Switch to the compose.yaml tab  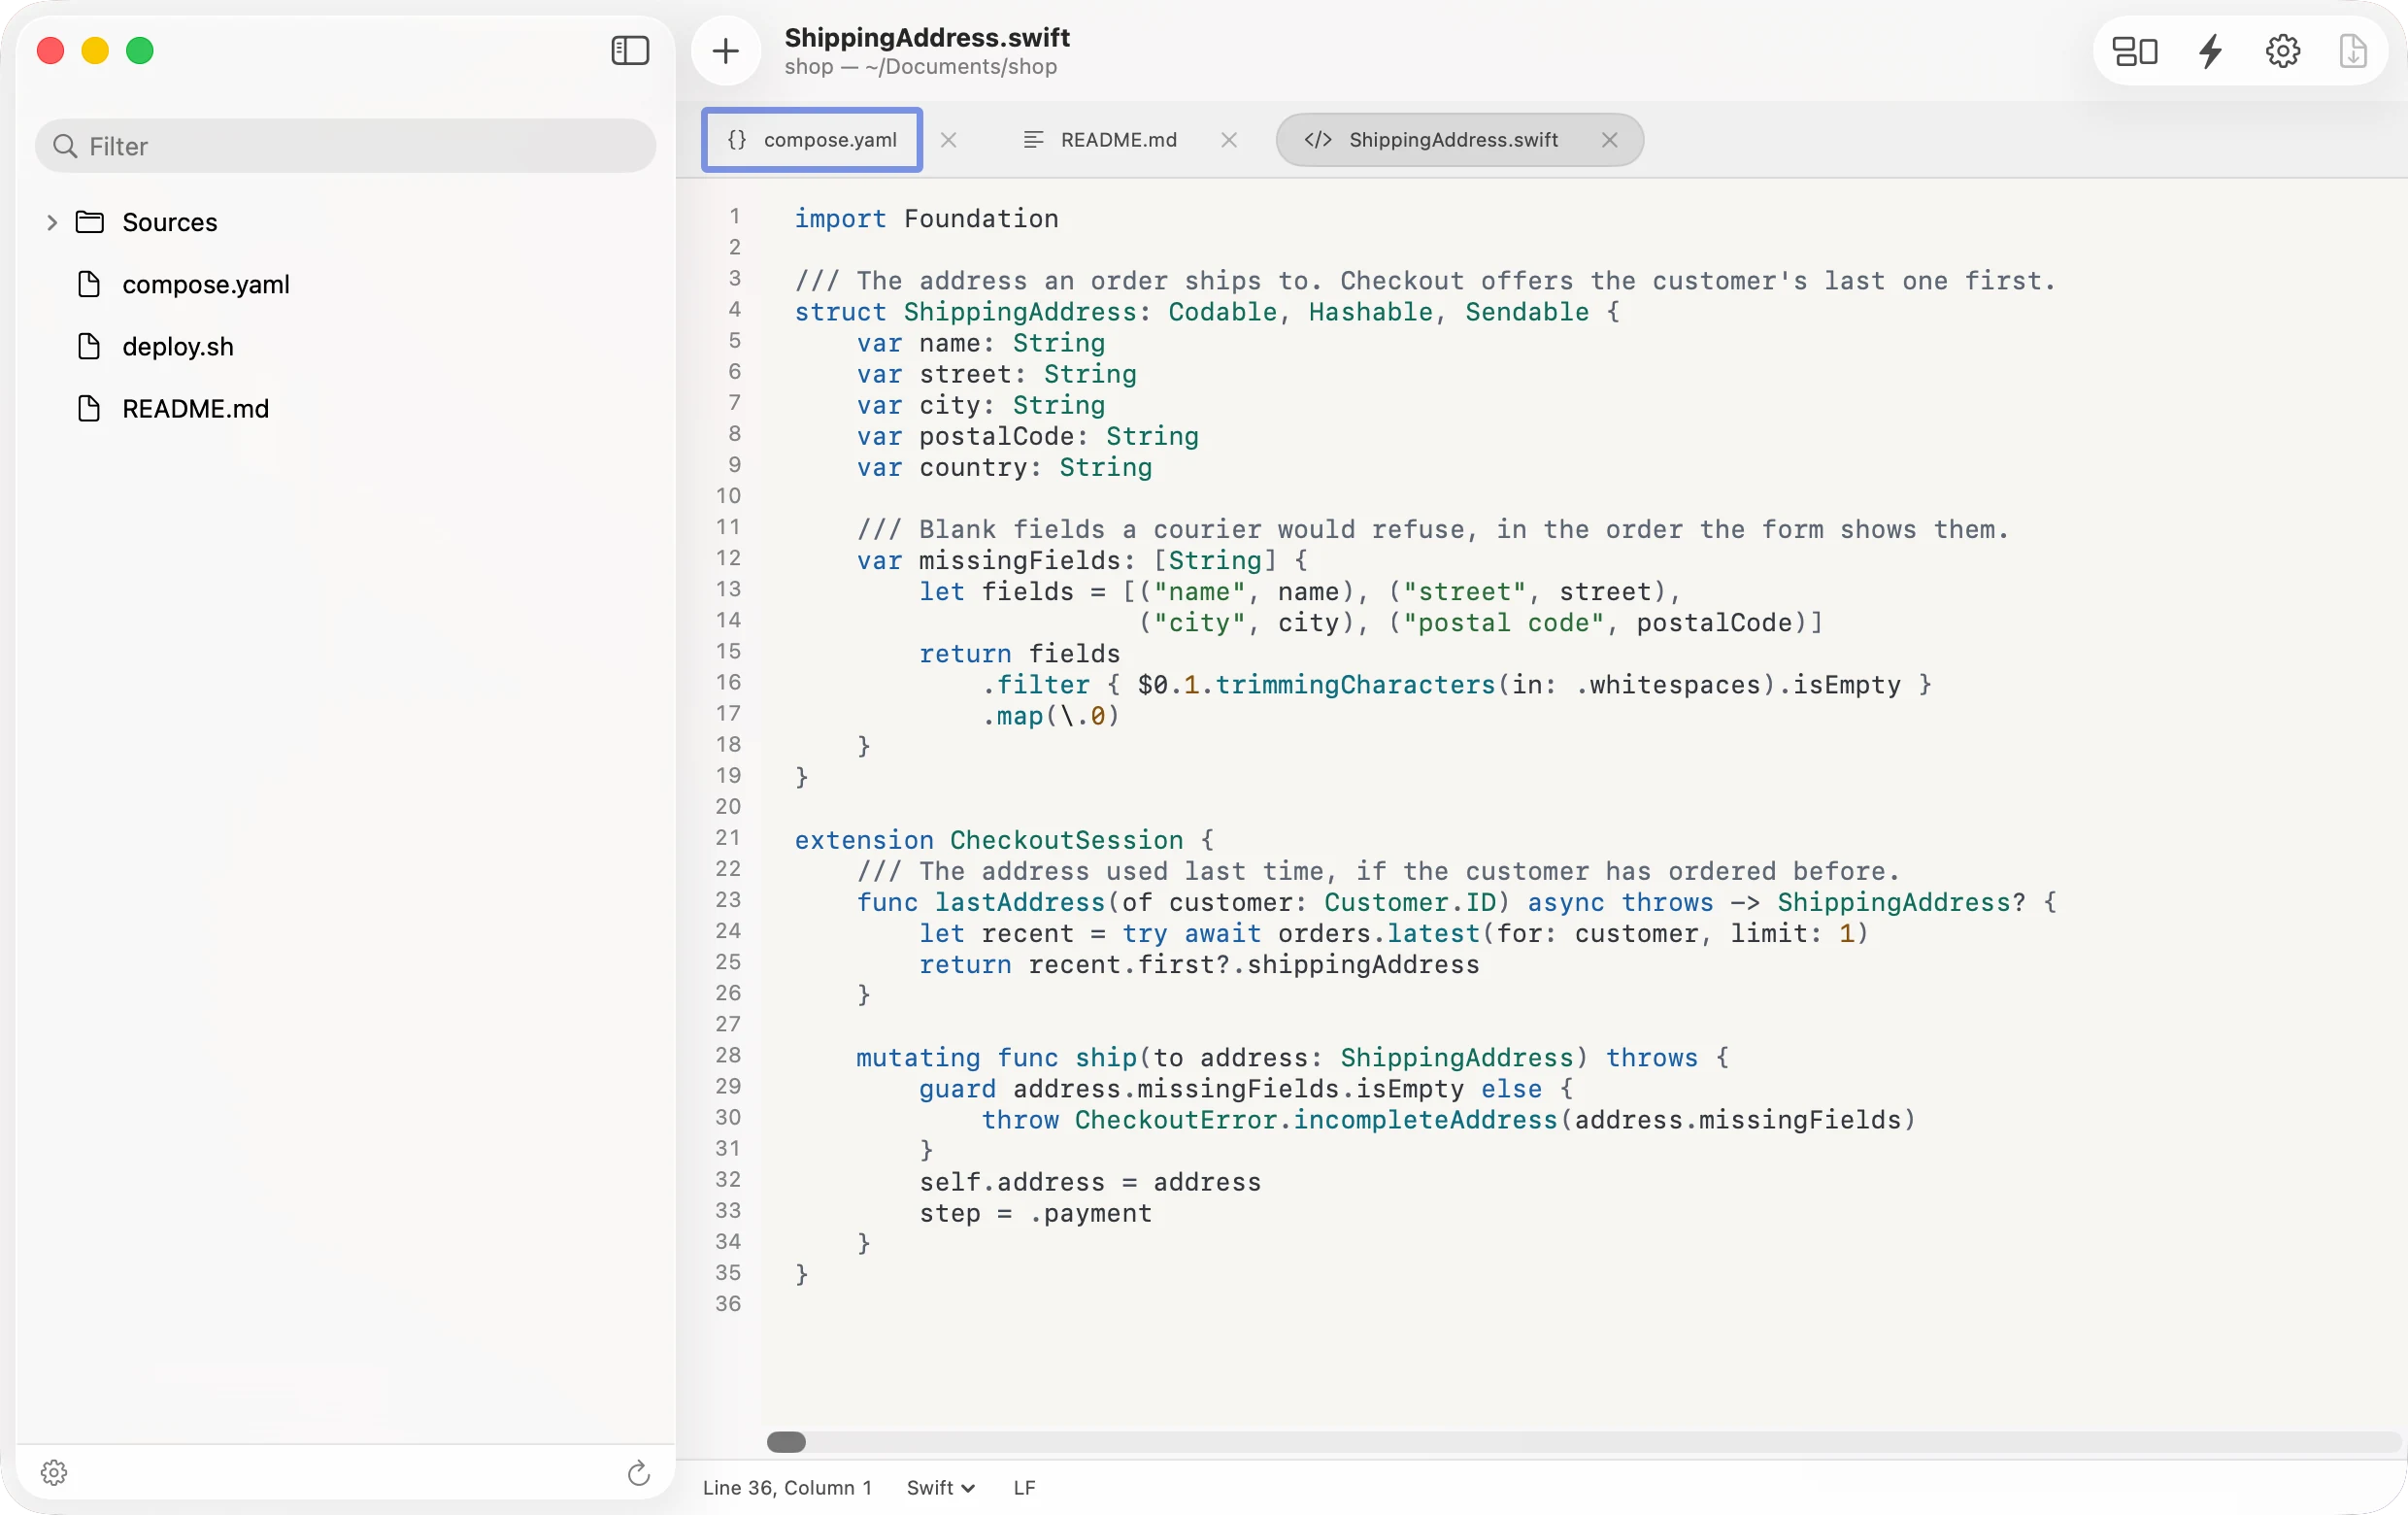click(812, 140)
